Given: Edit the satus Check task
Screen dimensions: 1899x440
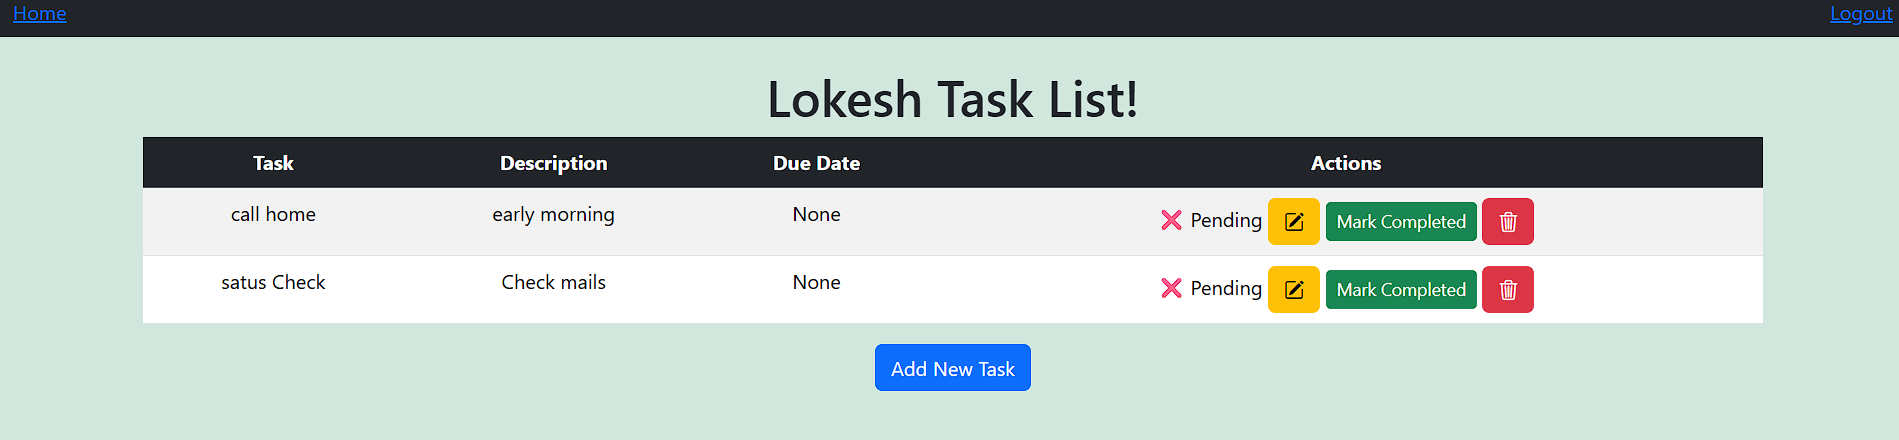Looking at the screenshot, I should tap(1293, 290).
